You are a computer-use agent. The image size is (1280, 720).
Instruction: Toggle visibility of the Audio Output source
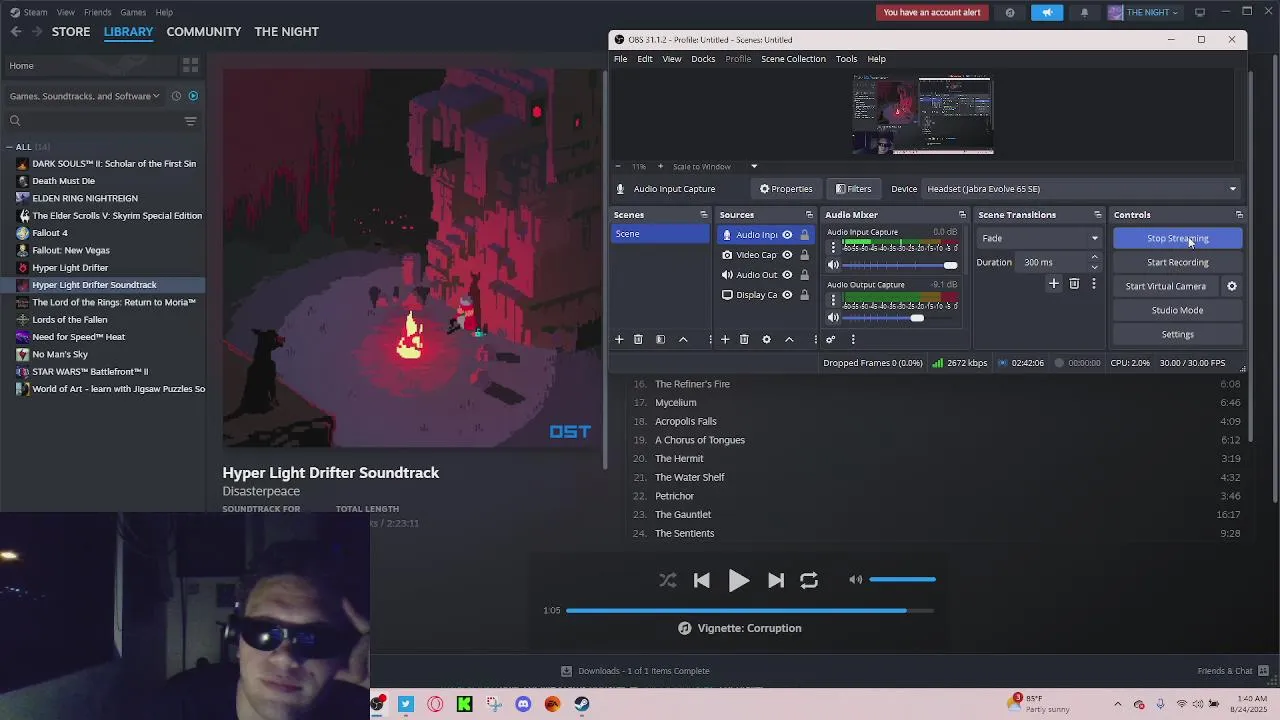[787, 275]
